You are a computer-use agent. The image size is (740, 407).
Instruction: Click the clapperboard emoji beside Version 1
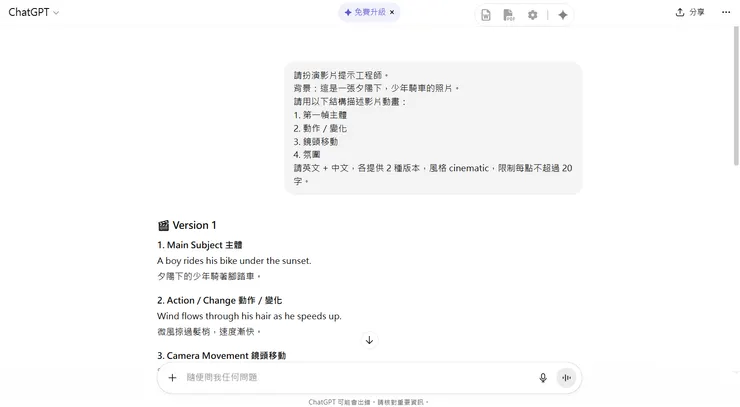pos(163,226)
